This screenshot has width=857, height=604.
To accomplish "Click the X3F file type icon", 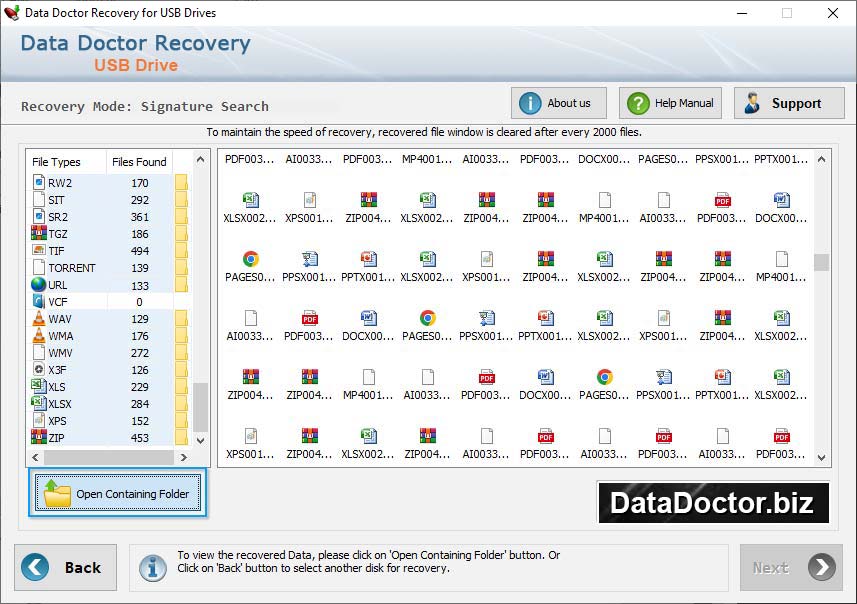I will pos(39,370).
